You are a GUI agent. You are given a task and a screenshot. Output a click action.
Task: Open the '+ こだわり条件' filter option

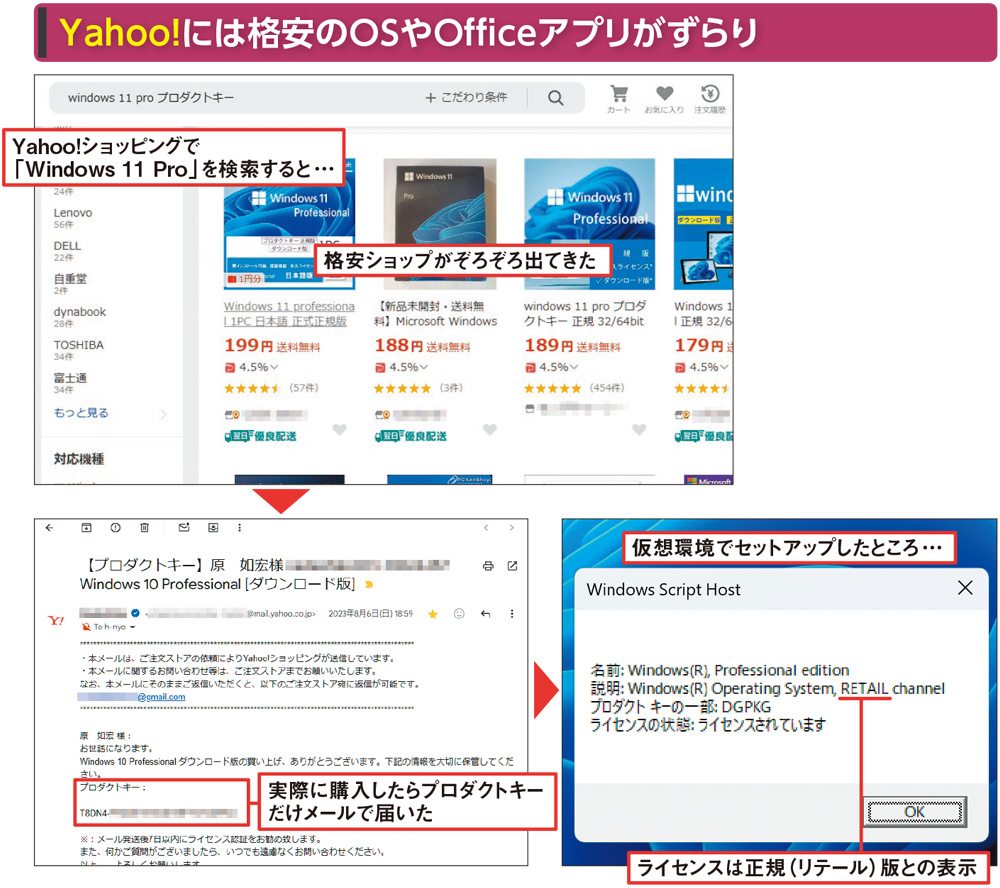coord(466,98)
